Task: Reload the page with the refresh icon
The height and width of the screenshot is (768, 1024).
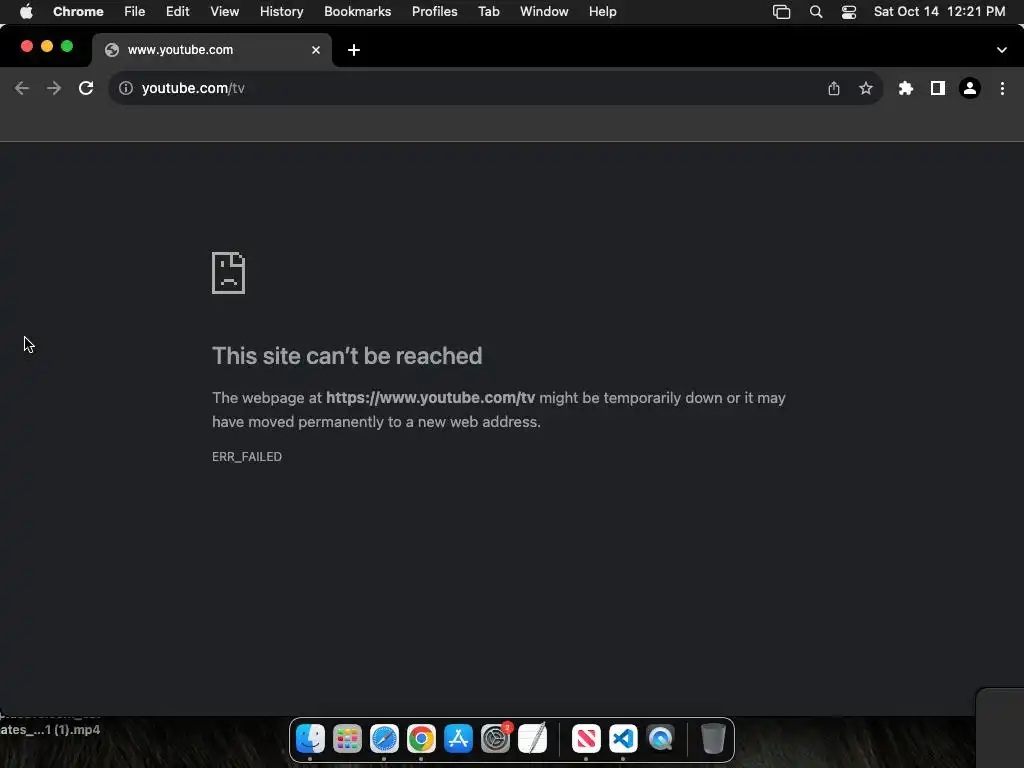Action: click(86, 88)
